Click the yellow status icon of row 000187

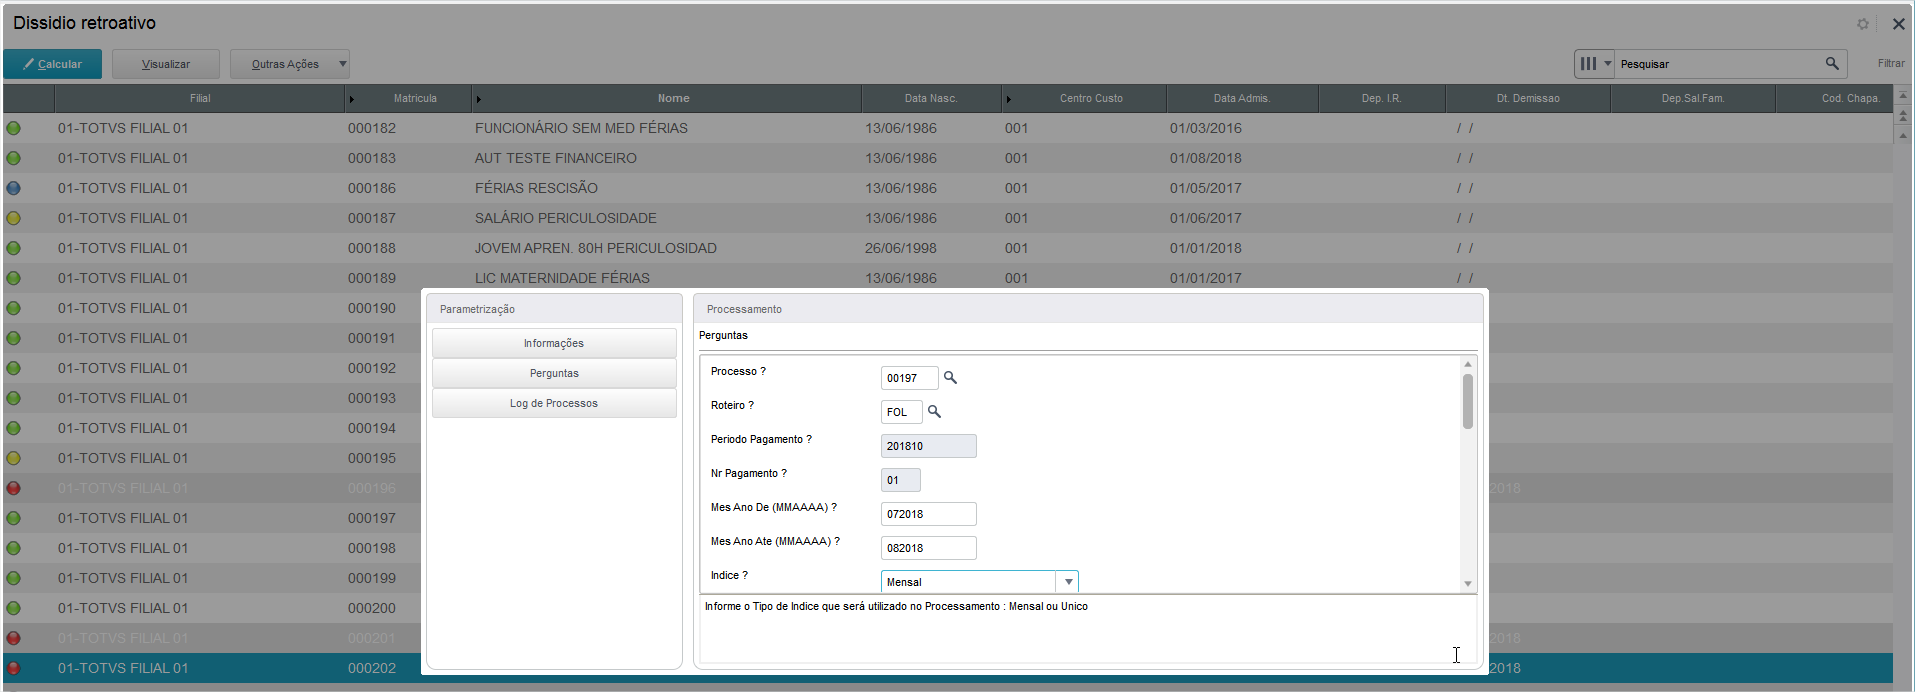[x=13, y=218]
